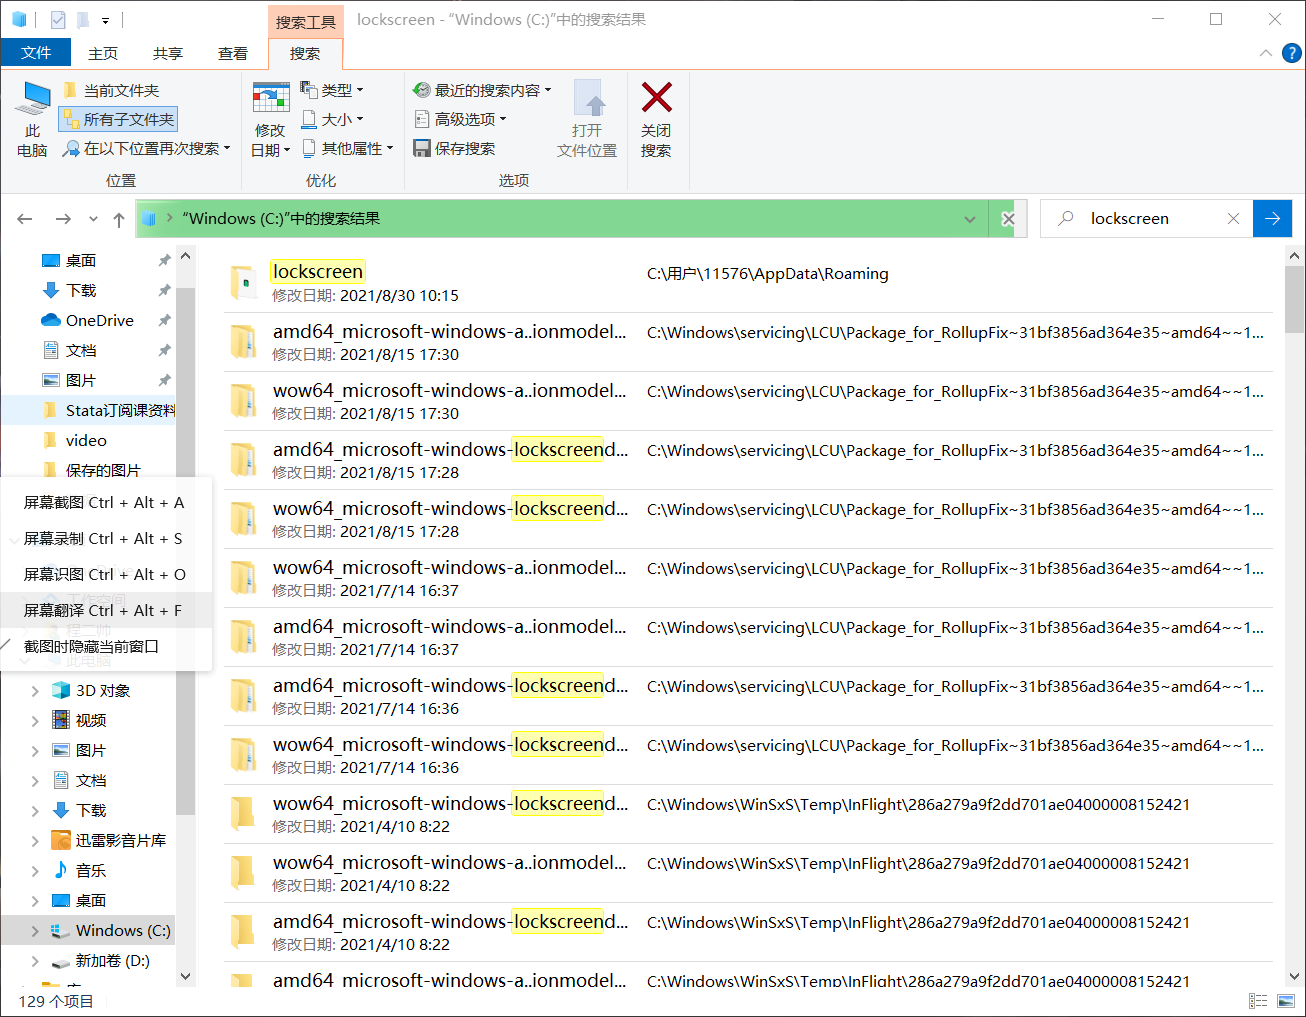Select OneDrive in the navigation pane

99,320
